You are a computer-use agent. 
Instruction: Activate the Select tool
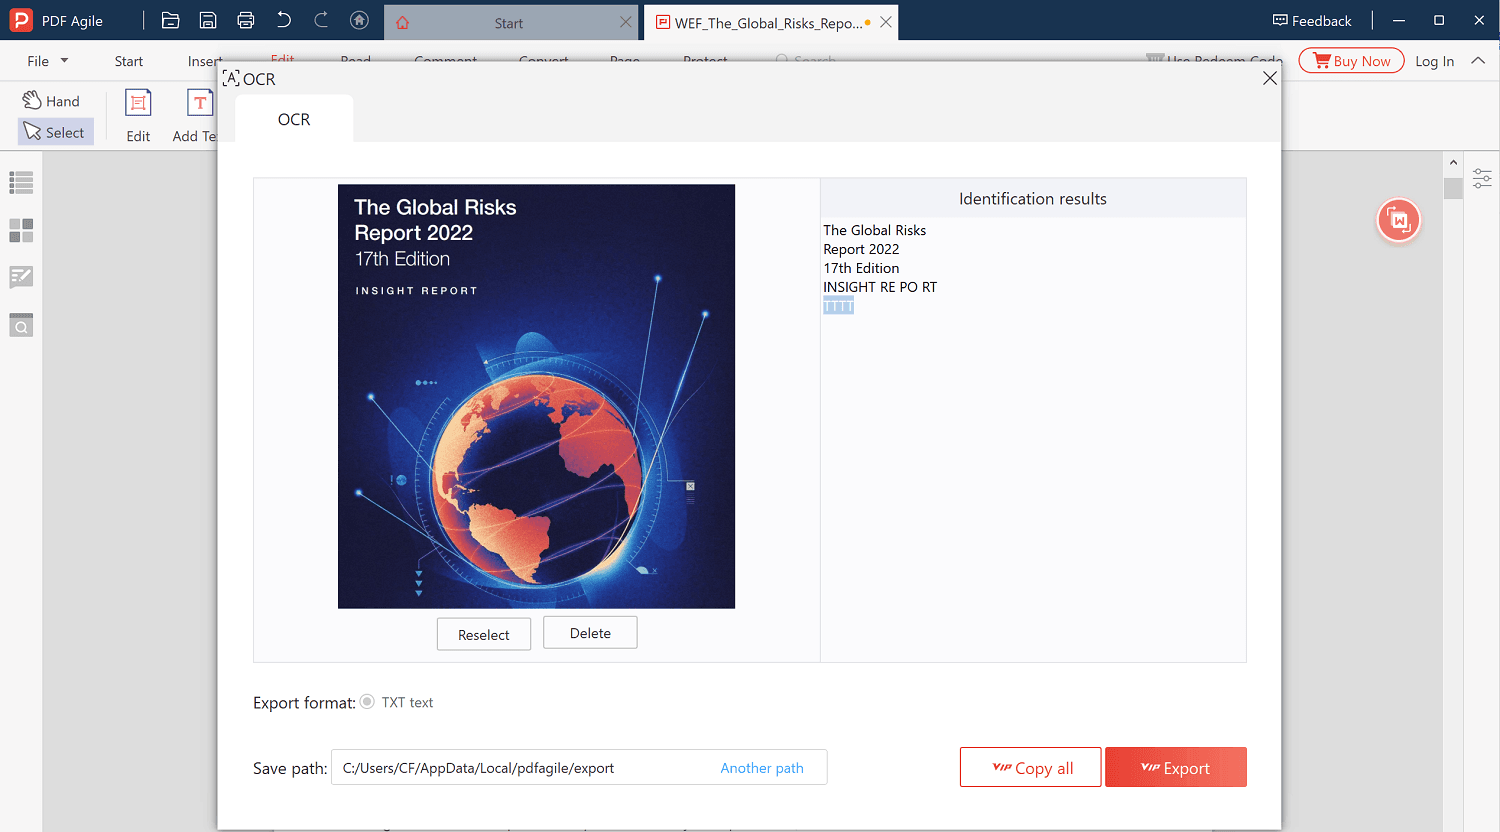[56, 132]
